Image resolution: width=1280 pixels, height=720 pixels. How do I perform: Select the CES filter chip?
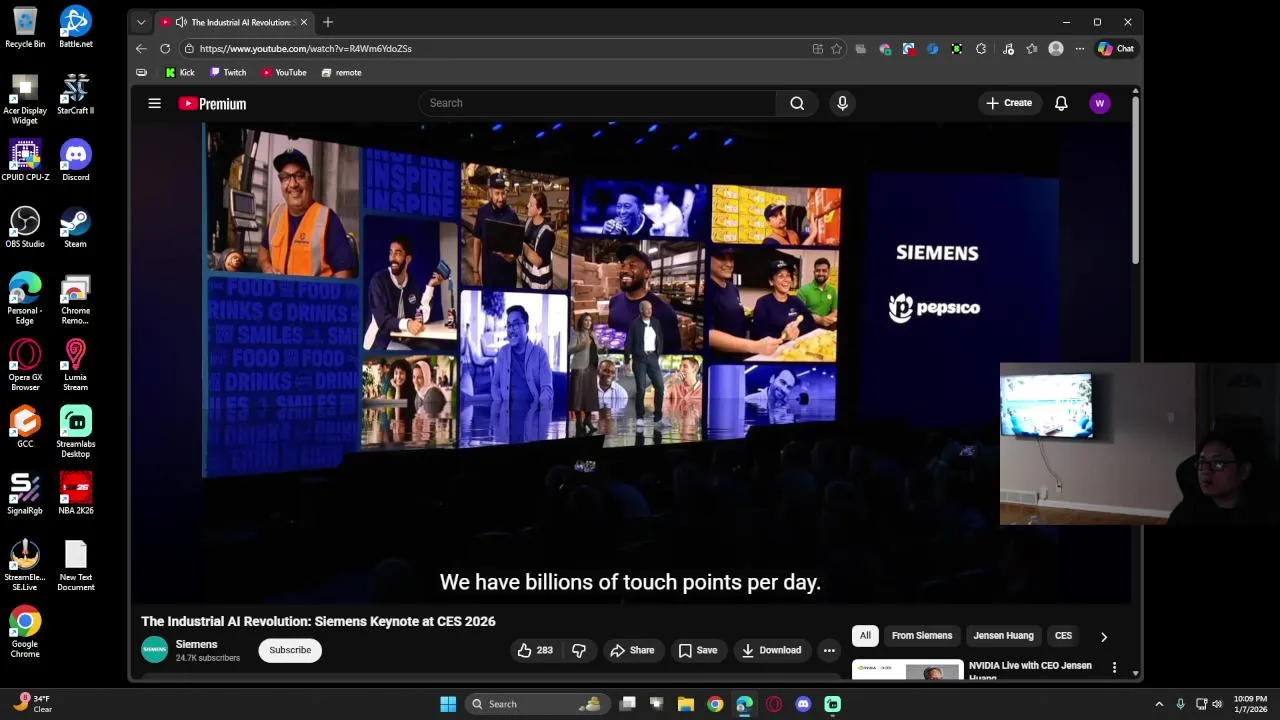[x=1063, y=636]
